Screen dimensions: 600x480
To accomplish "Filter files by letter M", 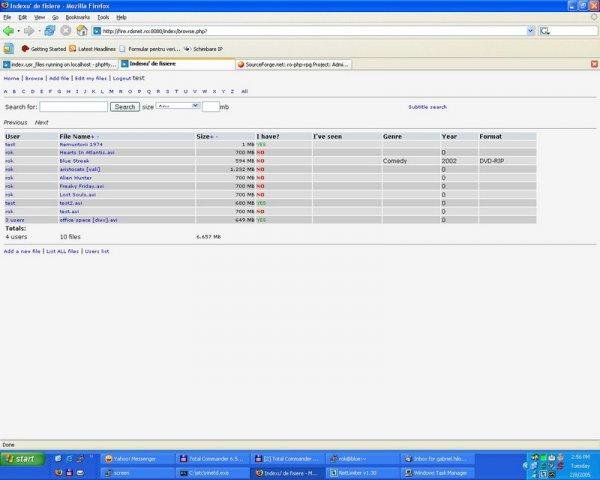I will [111, 91].
